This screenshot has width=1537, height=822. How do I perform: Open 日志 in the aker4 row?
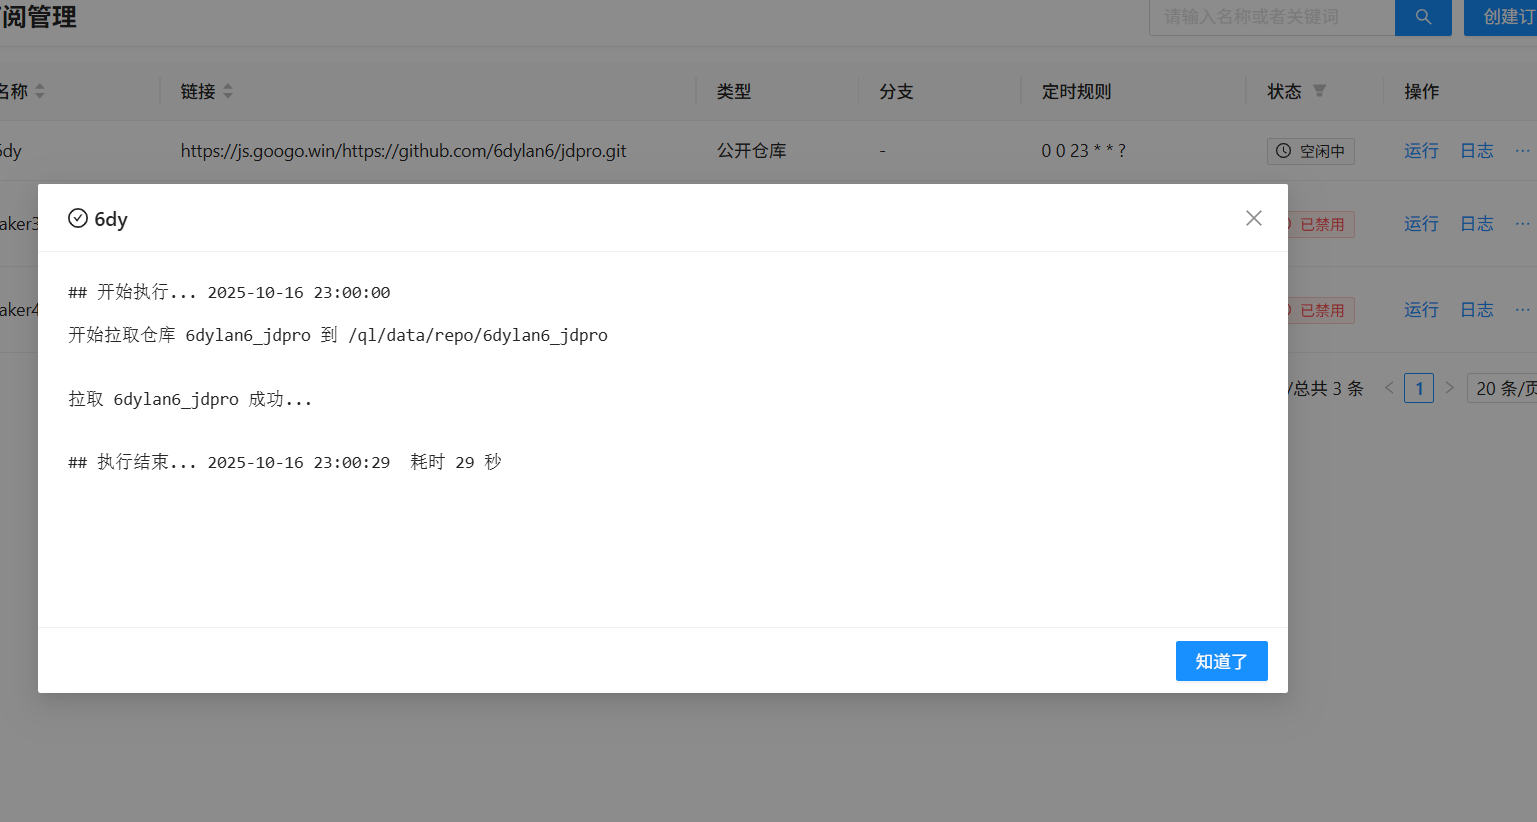click(x=1476, y=310)
